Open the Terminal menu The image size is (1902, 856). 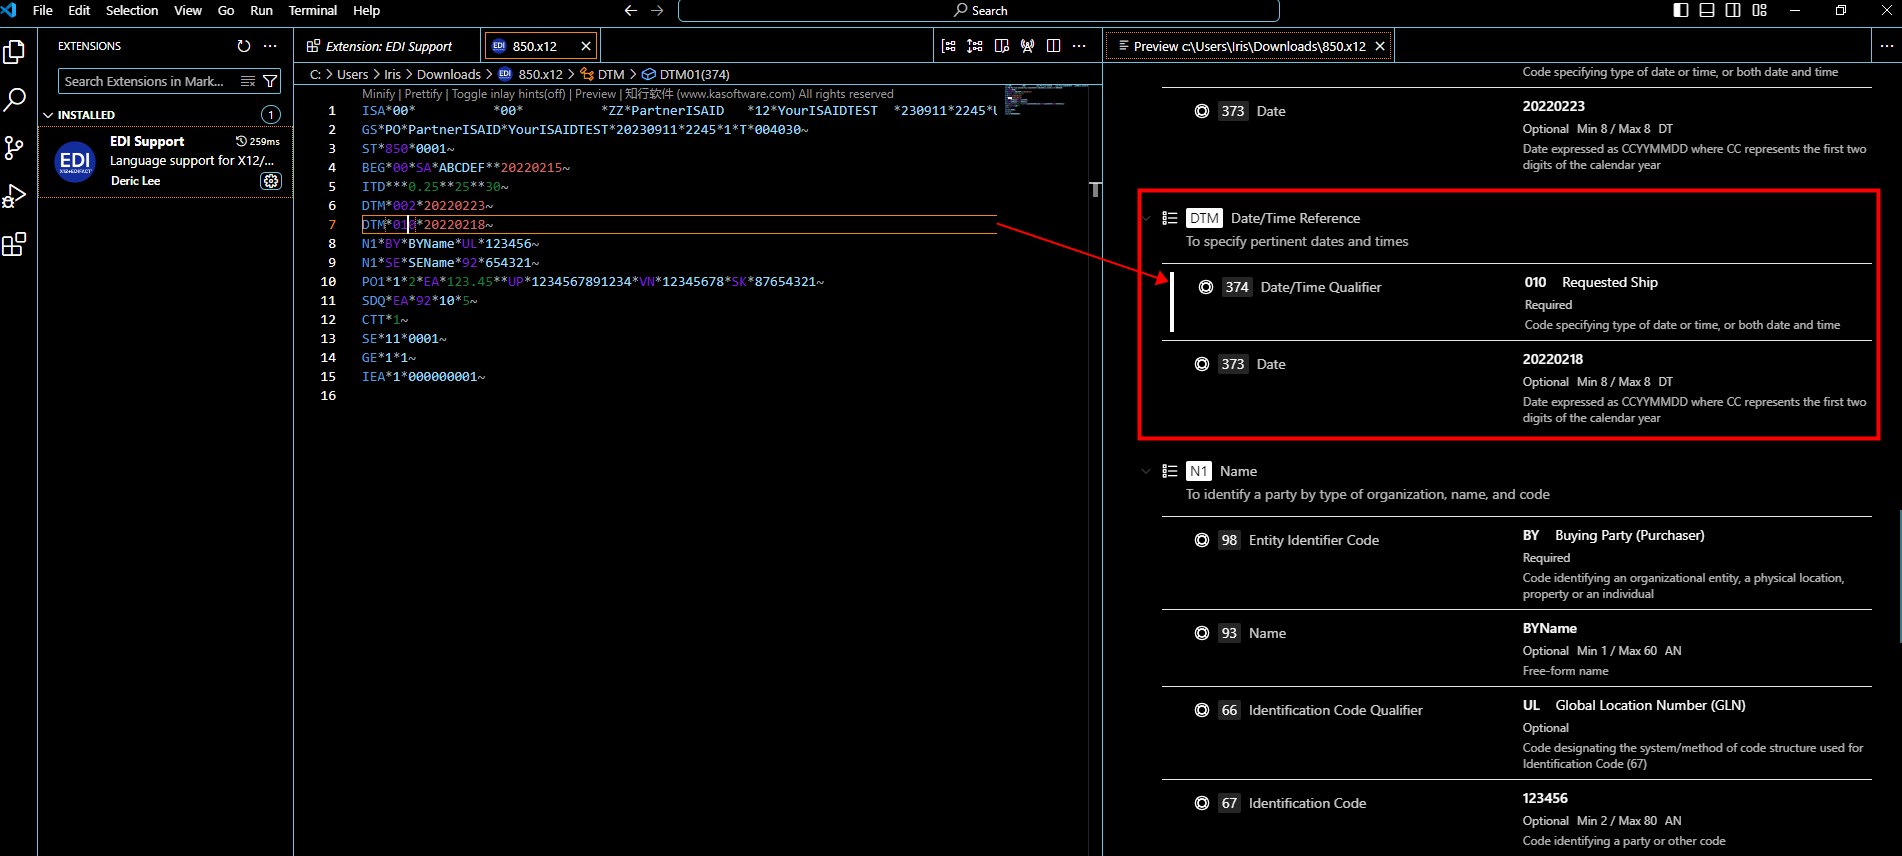click(x=313, y=10)
